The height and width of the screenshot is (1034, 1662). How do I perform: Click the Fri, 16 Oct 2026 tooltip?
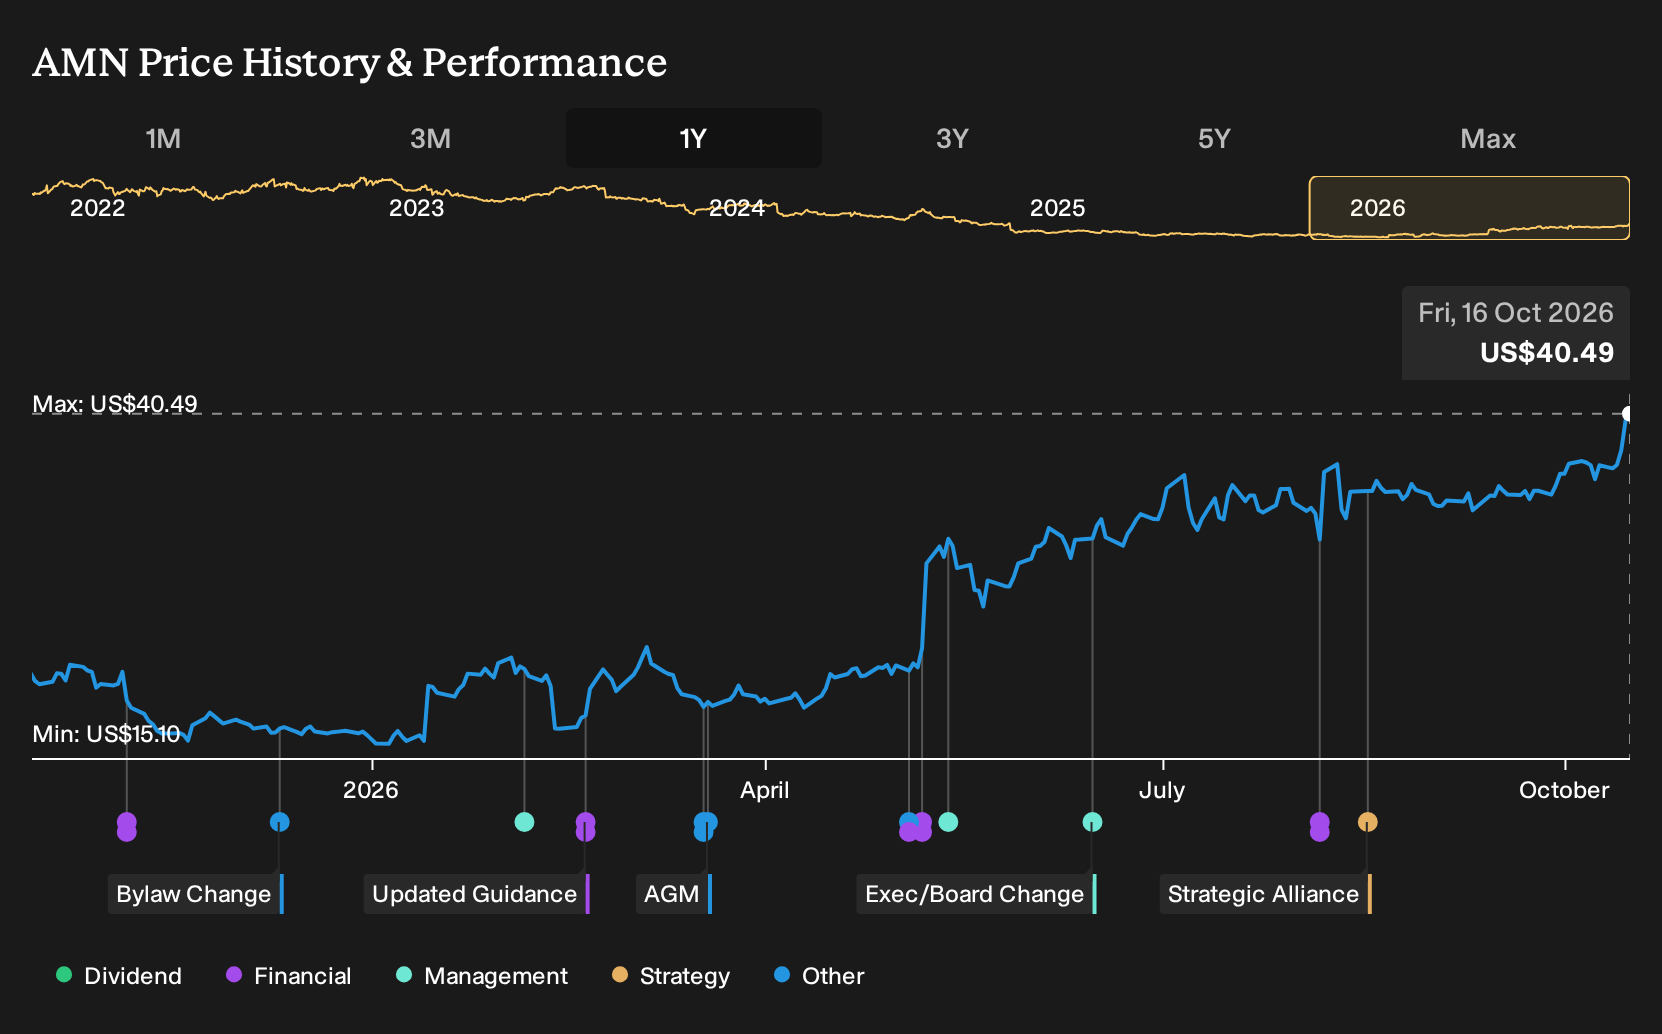[1516, 333]
